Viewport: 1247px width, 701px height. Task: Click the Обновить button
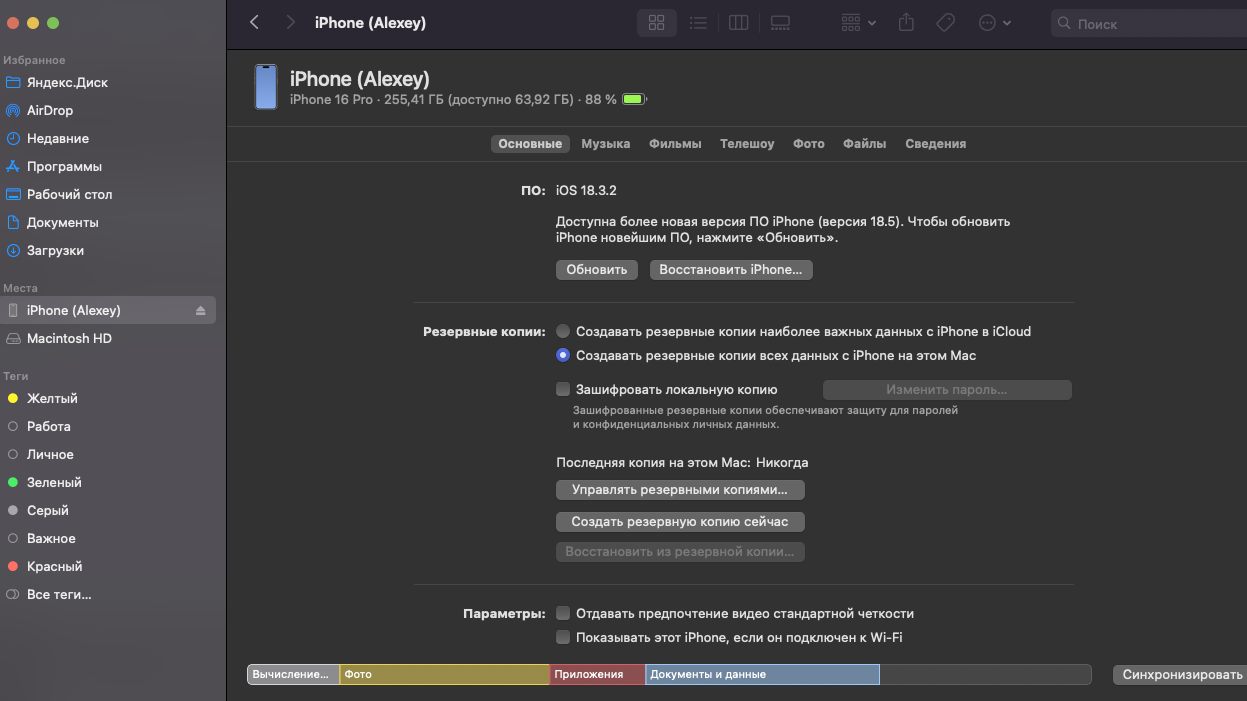[597, 270]
